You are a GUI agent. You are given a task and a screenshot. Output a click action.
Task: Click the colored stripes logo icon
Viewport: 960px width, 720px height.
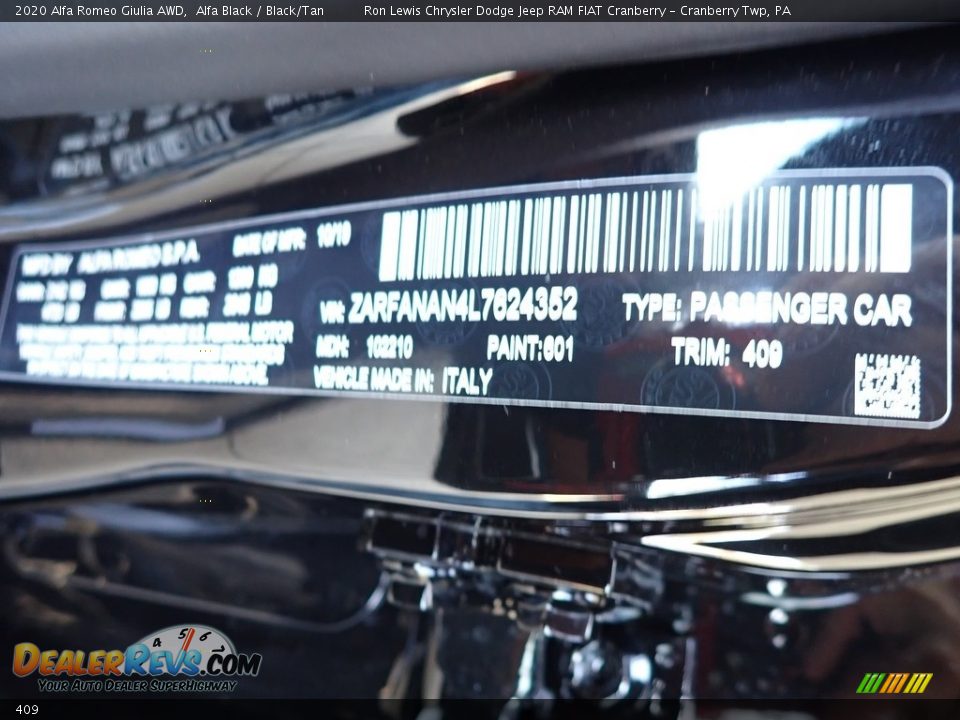point(894,683)
